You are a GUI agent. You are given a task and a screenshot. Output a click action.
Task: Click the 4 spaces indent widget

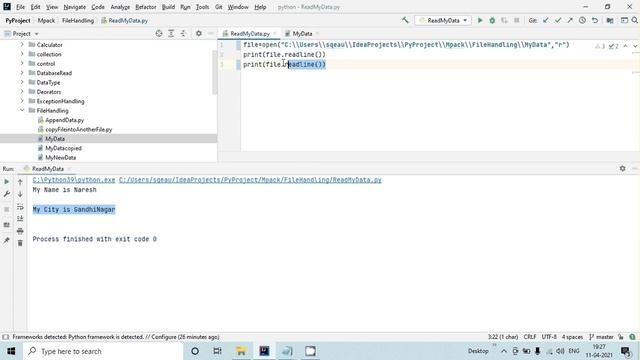click(572, 337)
